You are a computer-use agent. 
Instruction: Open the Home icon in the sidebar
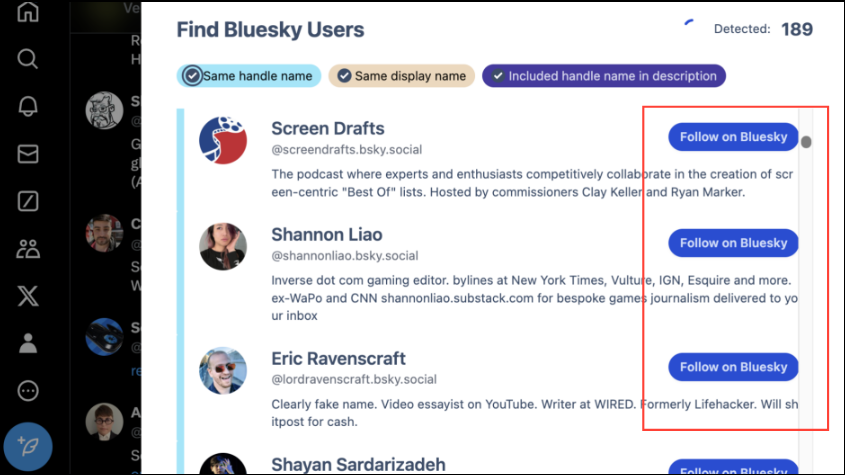(x=28, y=11)
